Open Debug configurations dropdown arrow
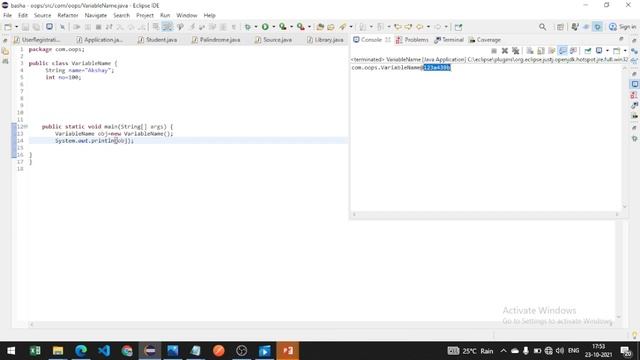Image resolution: width=640 pixels, height=360 pixels. point(256,27)
